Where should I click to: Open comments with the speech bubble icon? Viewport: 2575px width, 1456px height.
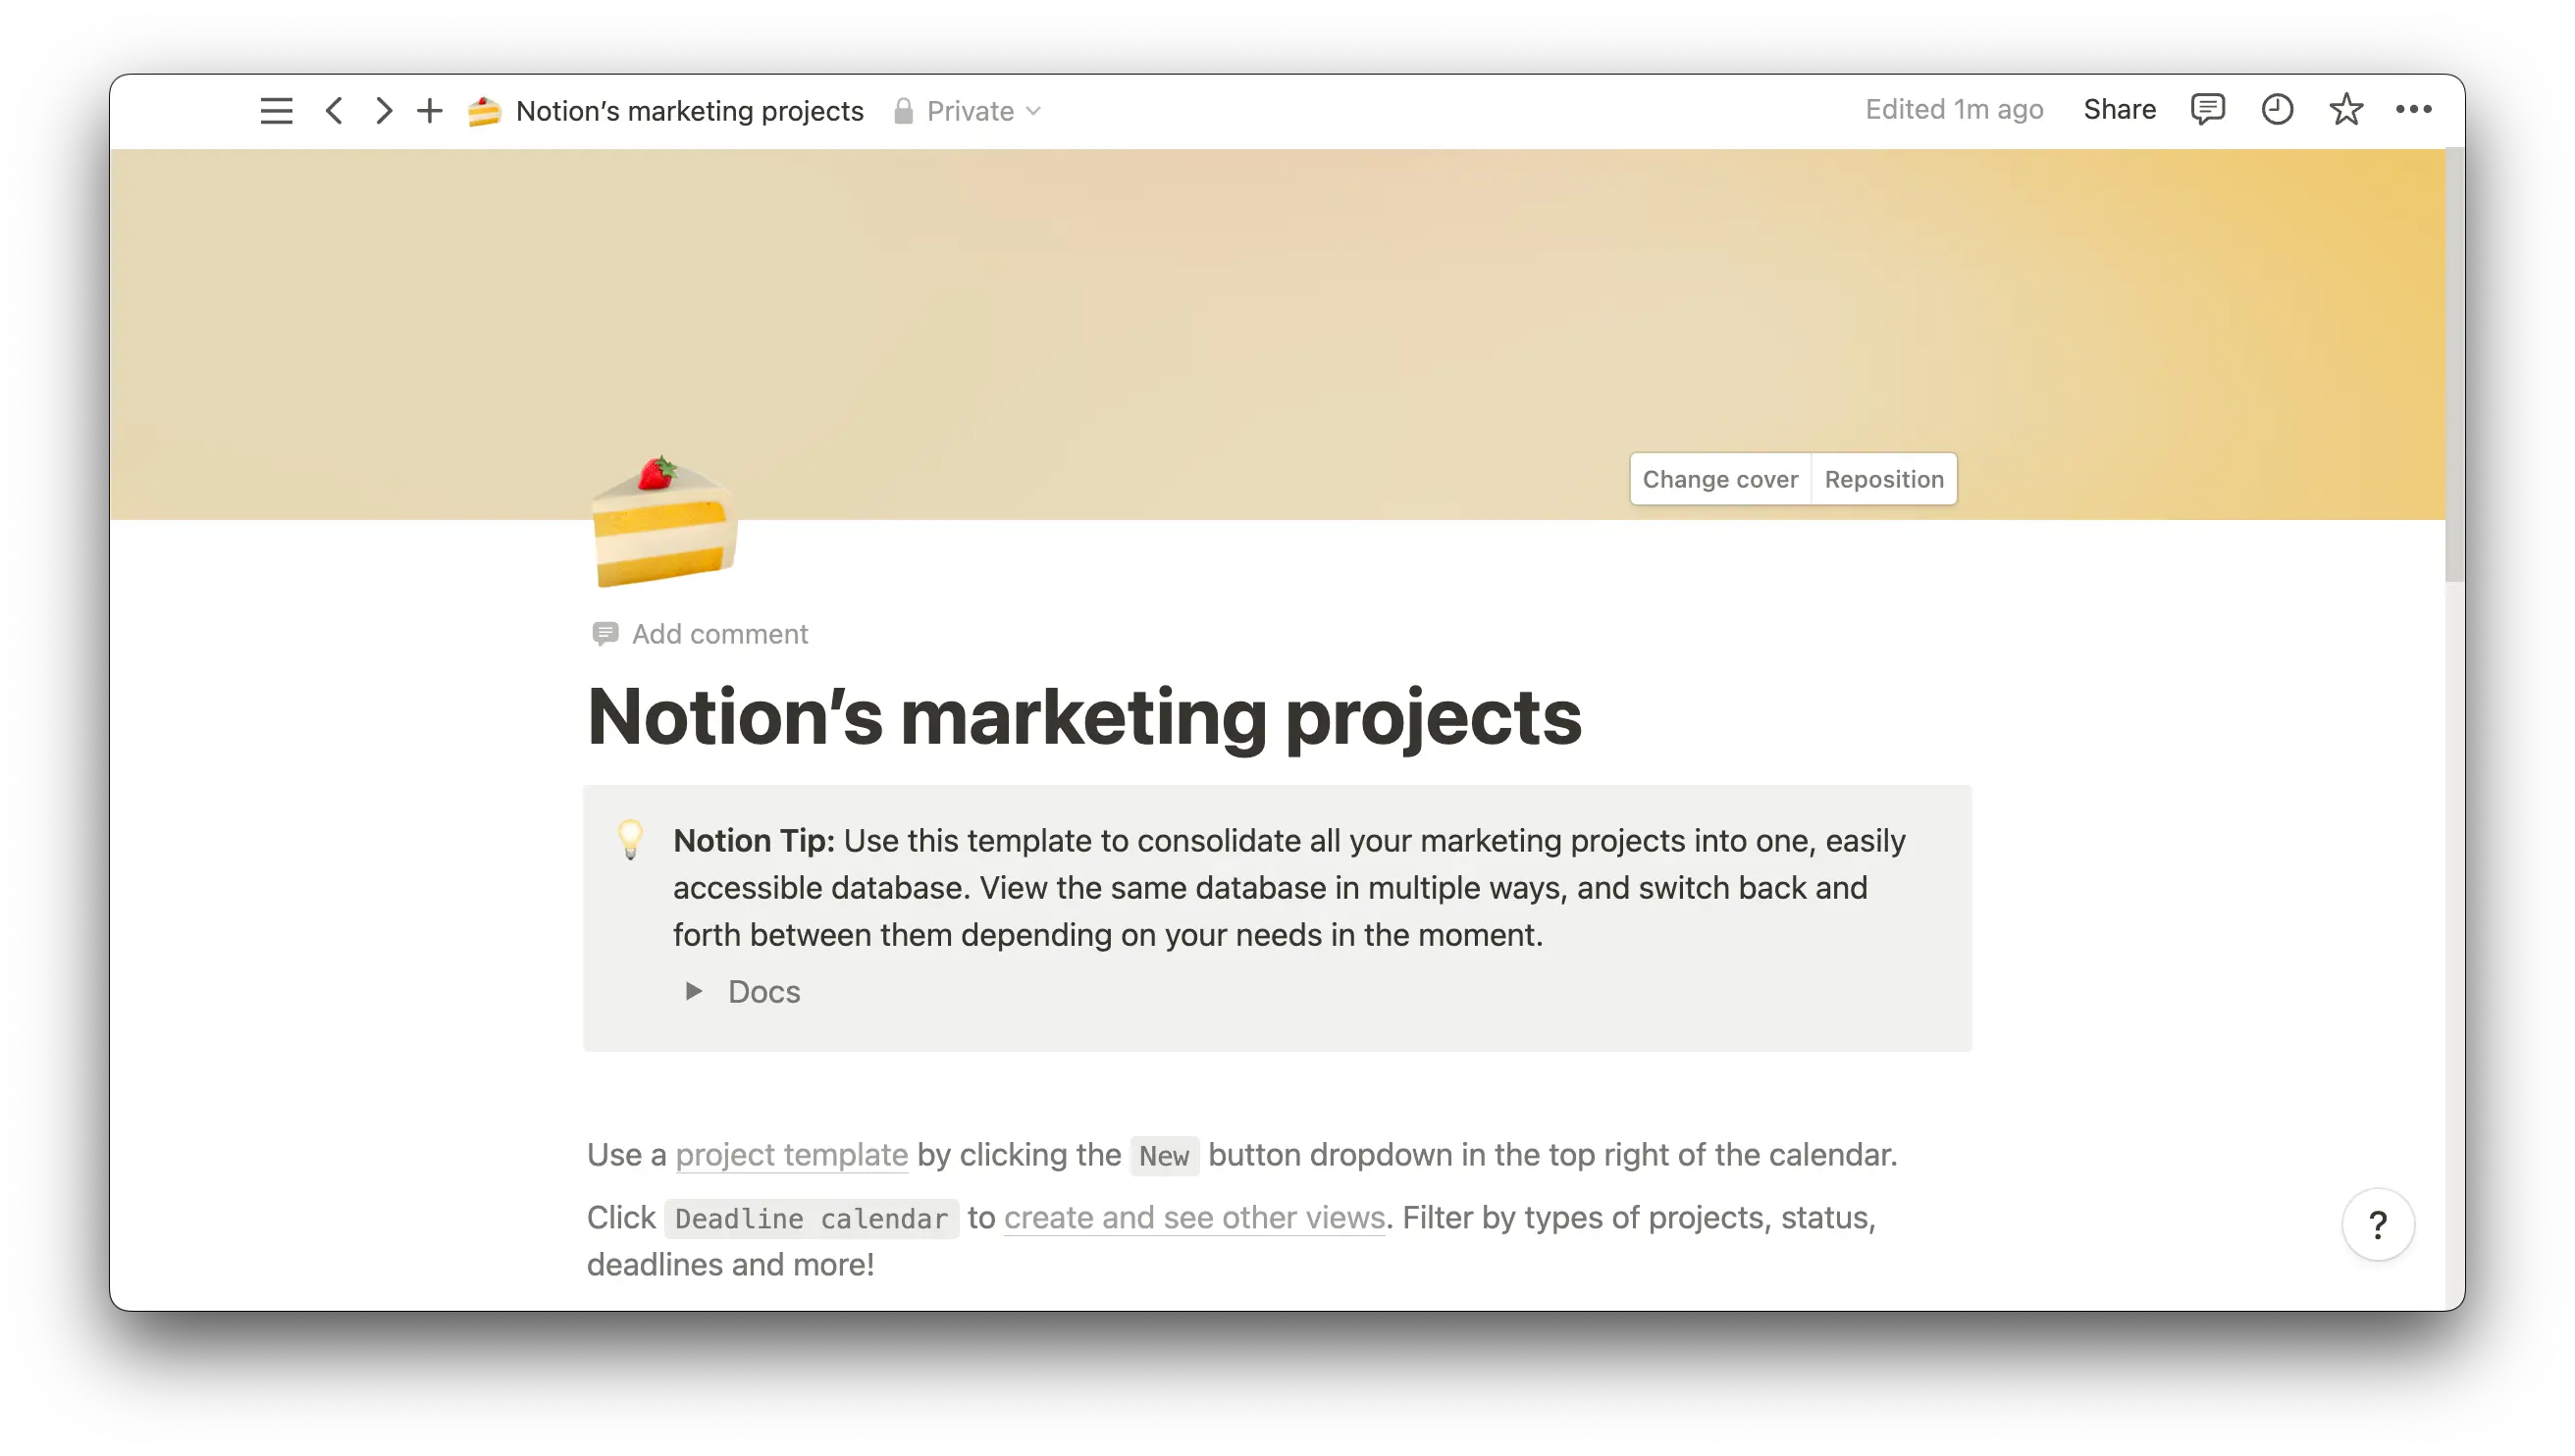tap(2209, 109)
